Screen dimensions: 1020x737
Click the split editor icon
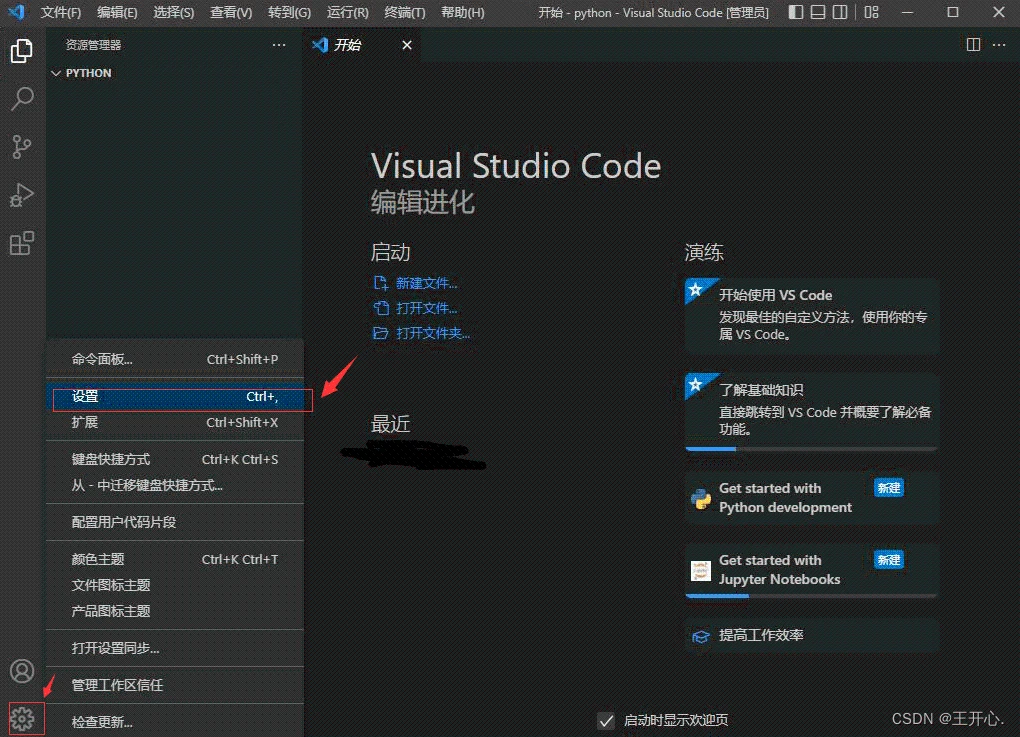[x=973, y=45]
